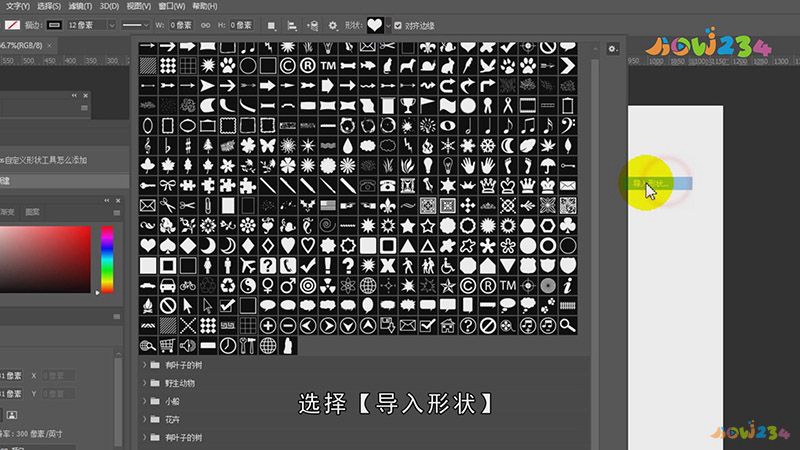The width and height of the screenshot is (800, 450).
Task: Select the rabbit shape
Action: click(x=447, y=66)
